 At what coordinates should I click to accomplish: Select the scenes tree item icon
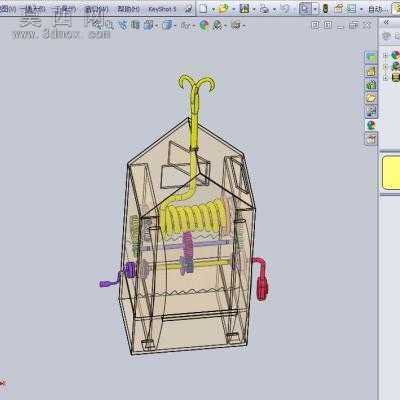point(395,66)
